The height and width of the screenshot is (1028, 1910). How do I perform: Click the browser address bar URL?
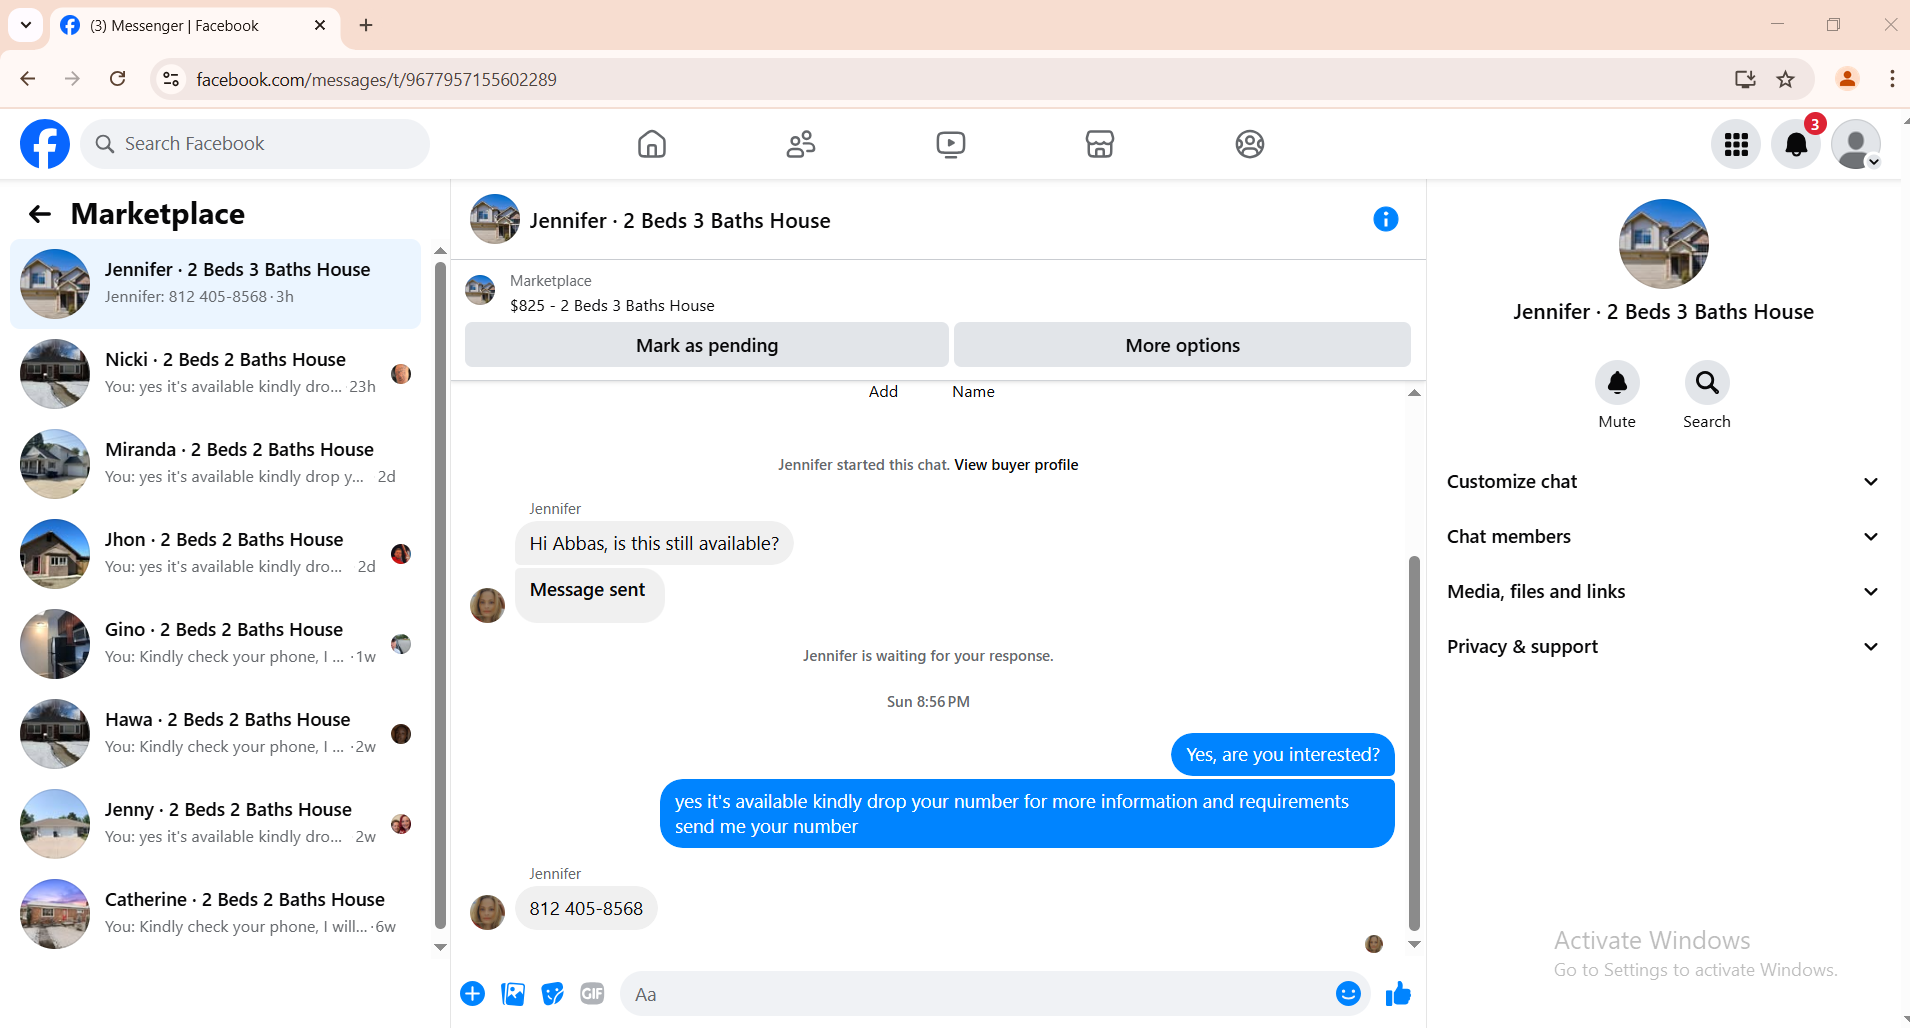point(376,80)
